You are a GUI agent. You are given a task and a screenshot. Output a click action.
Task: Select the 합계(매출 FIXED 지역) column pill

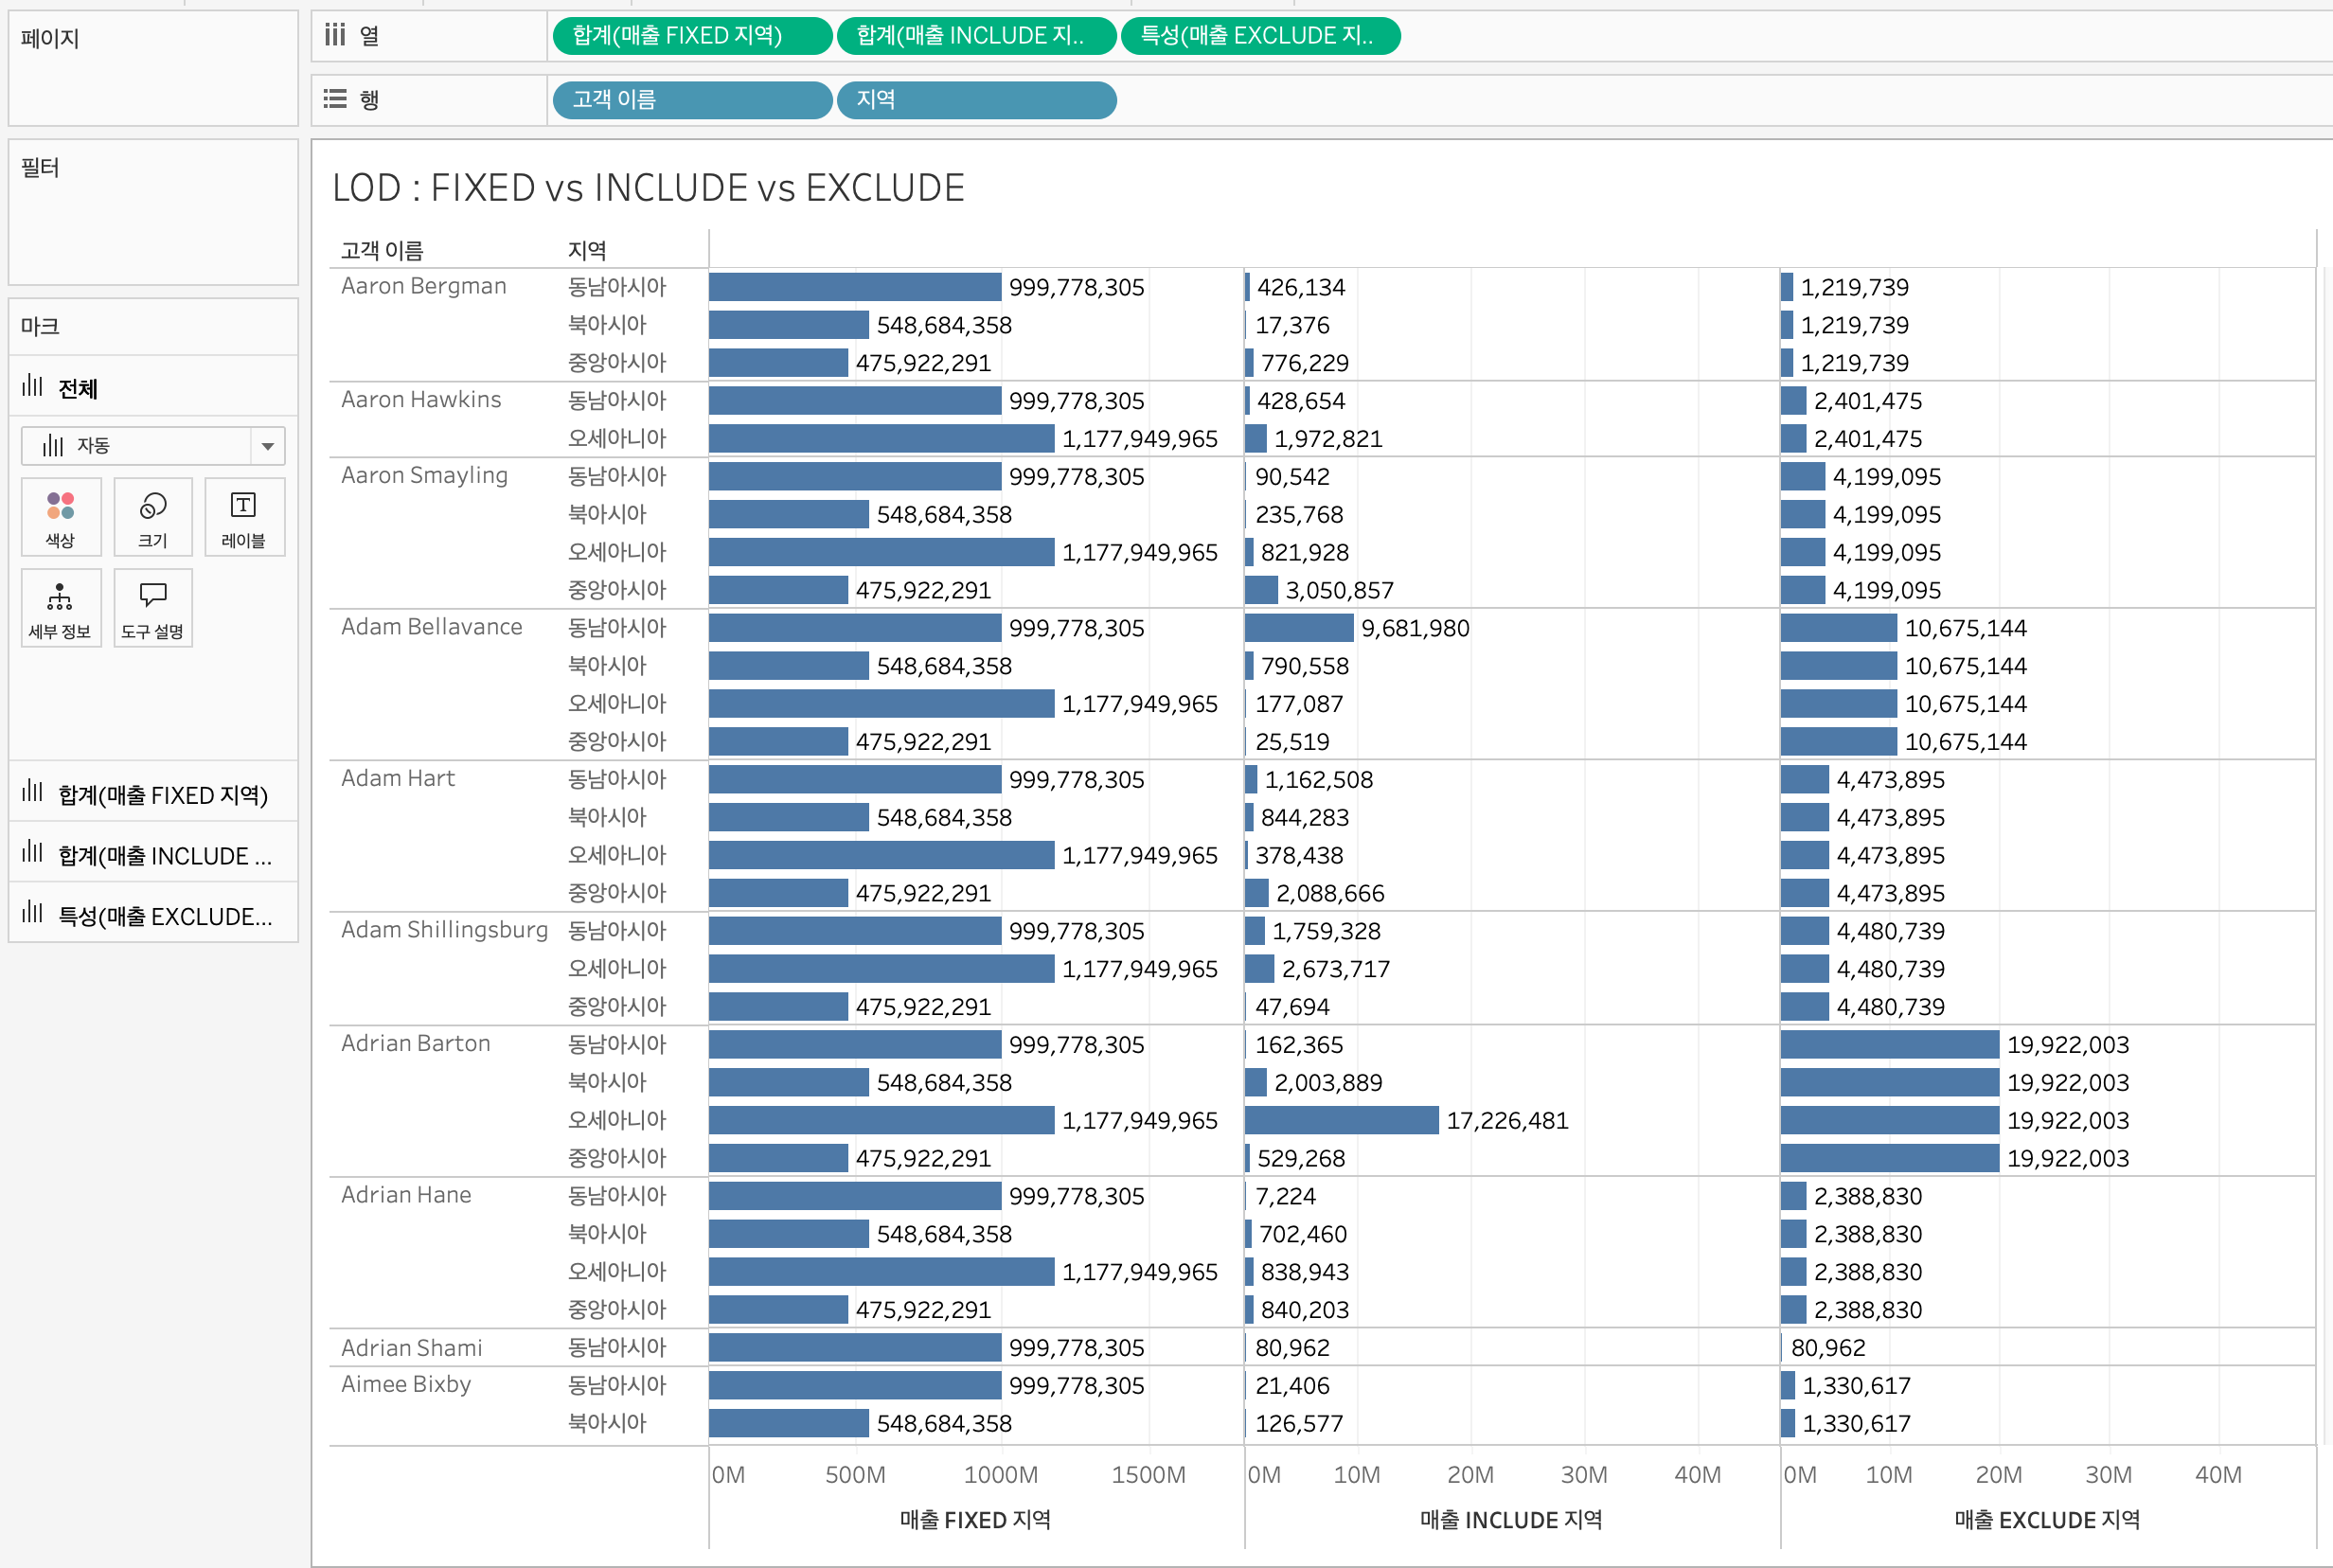(x=692, y=36)
